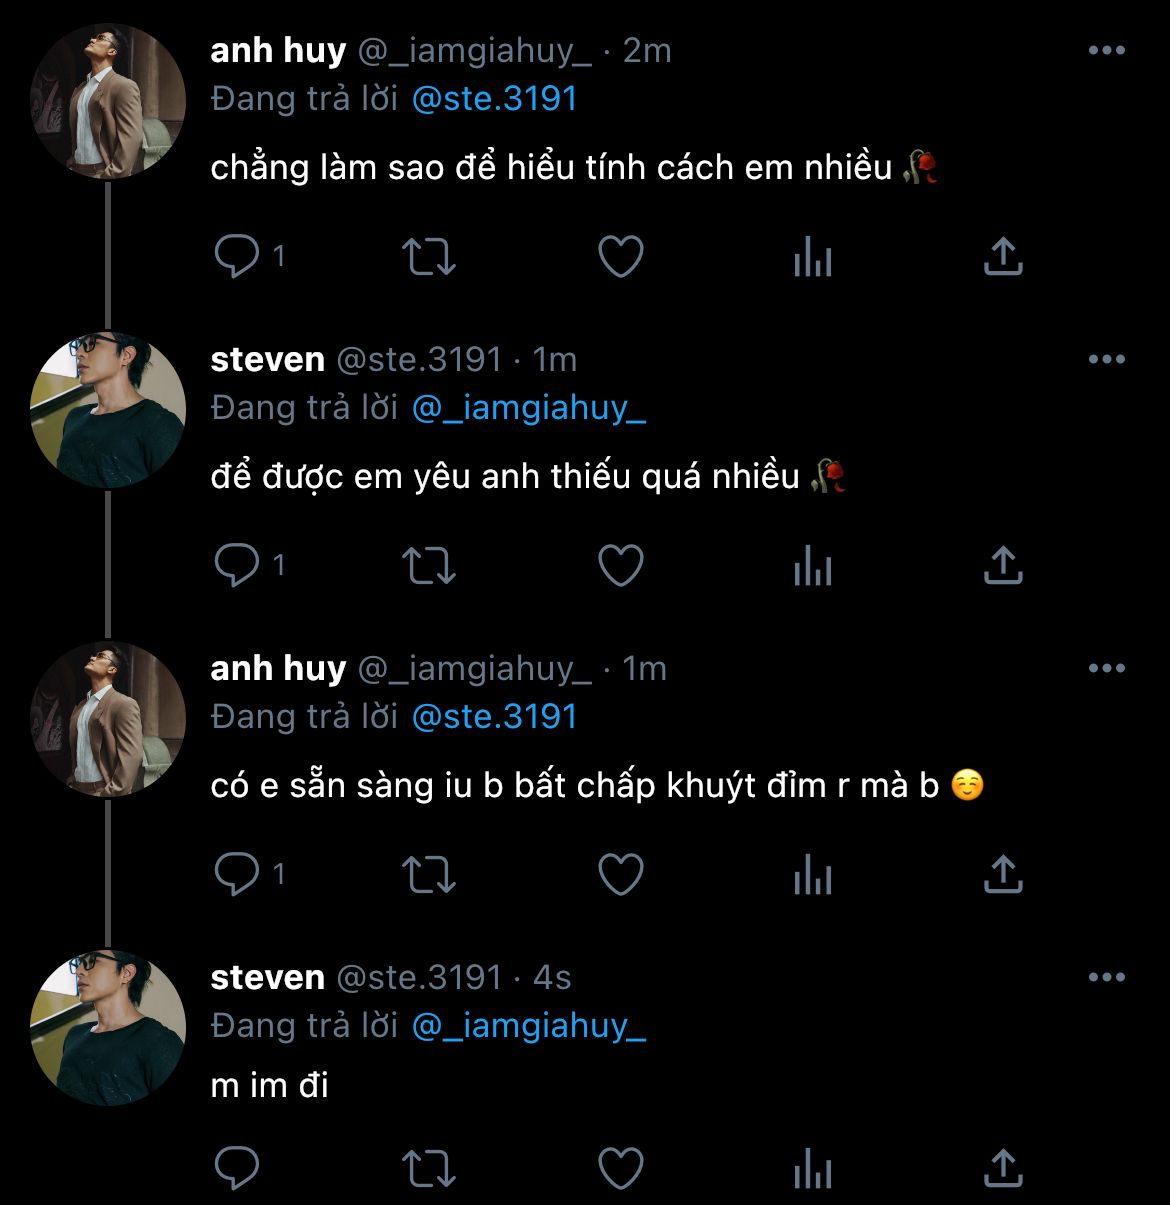Like anh huy's first tweet about tính cách
The height and width of the screenshot is (1205, 1170).
coord(620,257)
